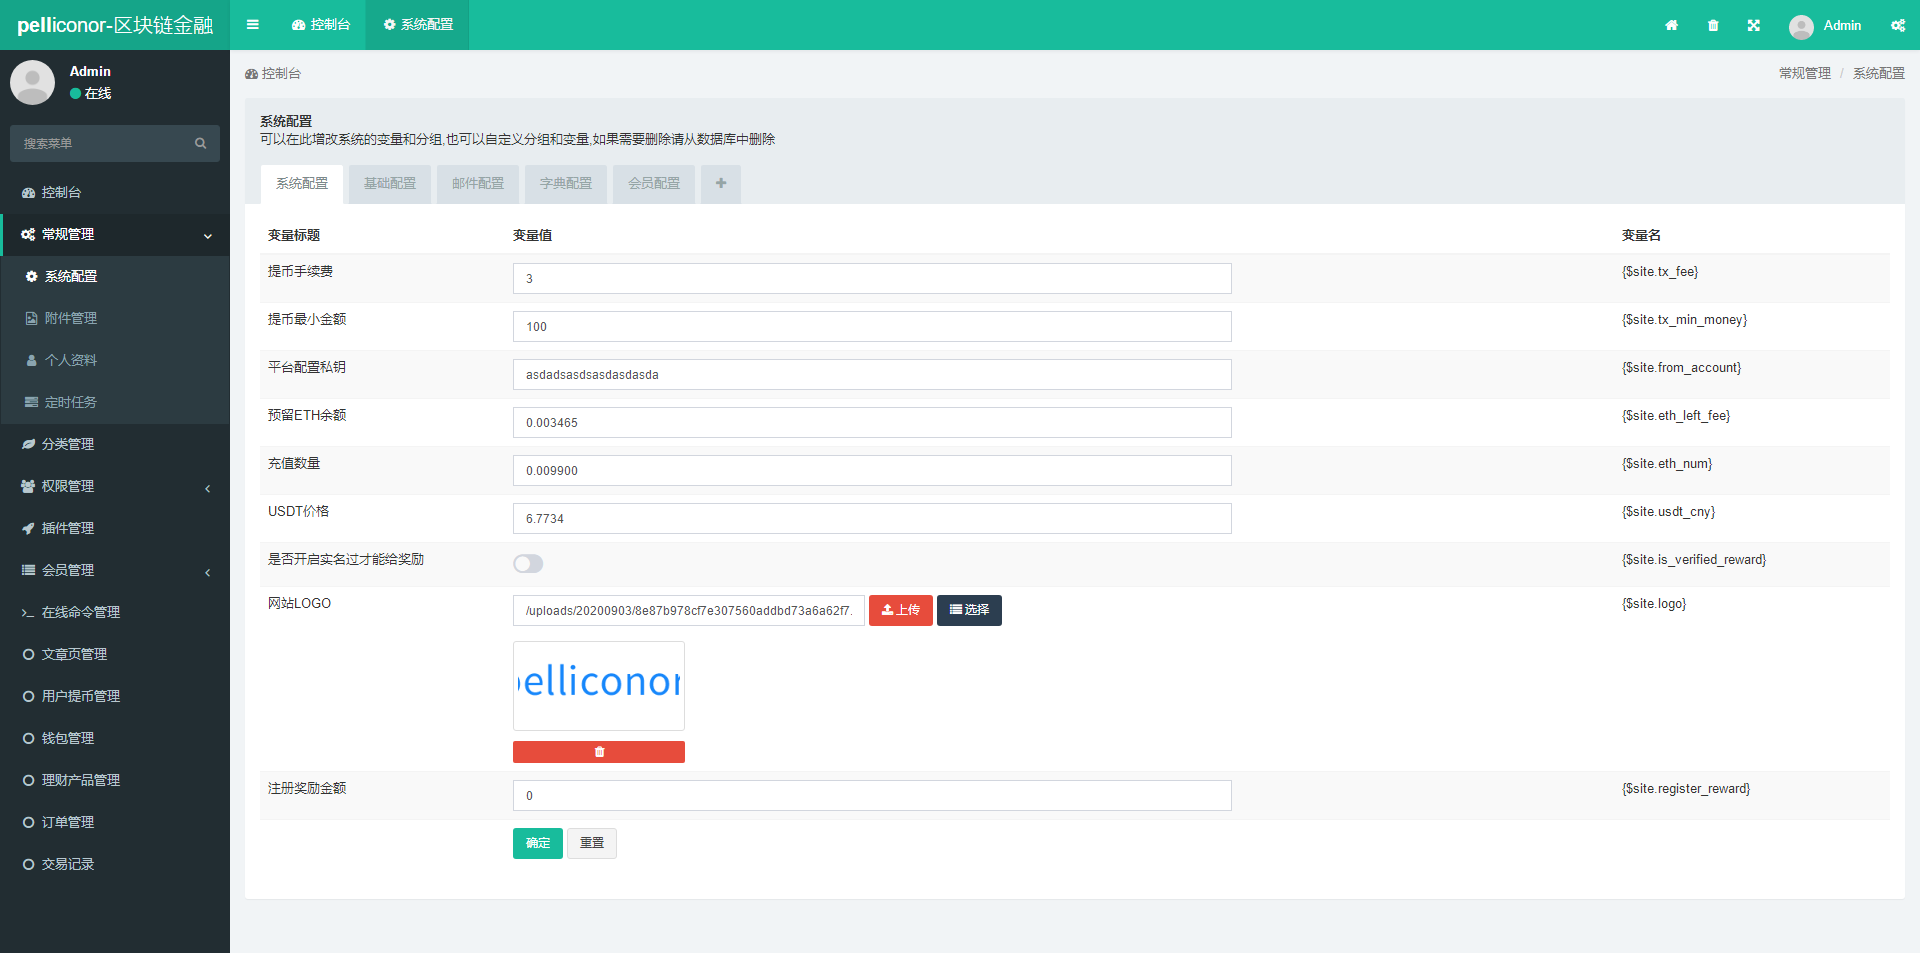Toggle the hamburger sidebar menu icon

pos(253,25)
